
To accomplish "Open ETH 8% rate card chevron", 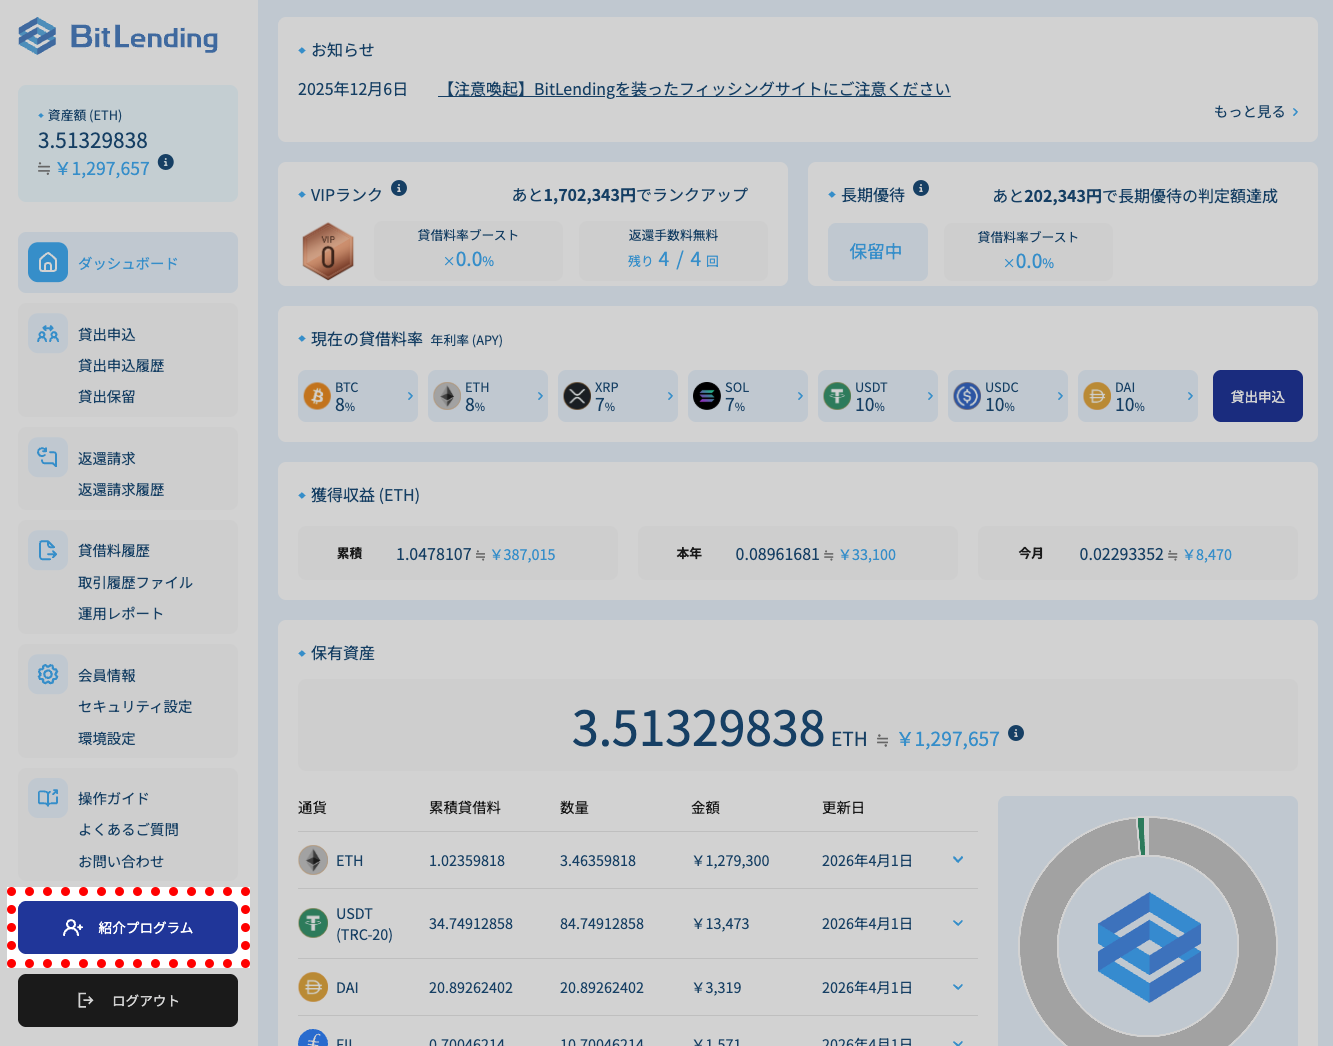I will tap(540, 396).
